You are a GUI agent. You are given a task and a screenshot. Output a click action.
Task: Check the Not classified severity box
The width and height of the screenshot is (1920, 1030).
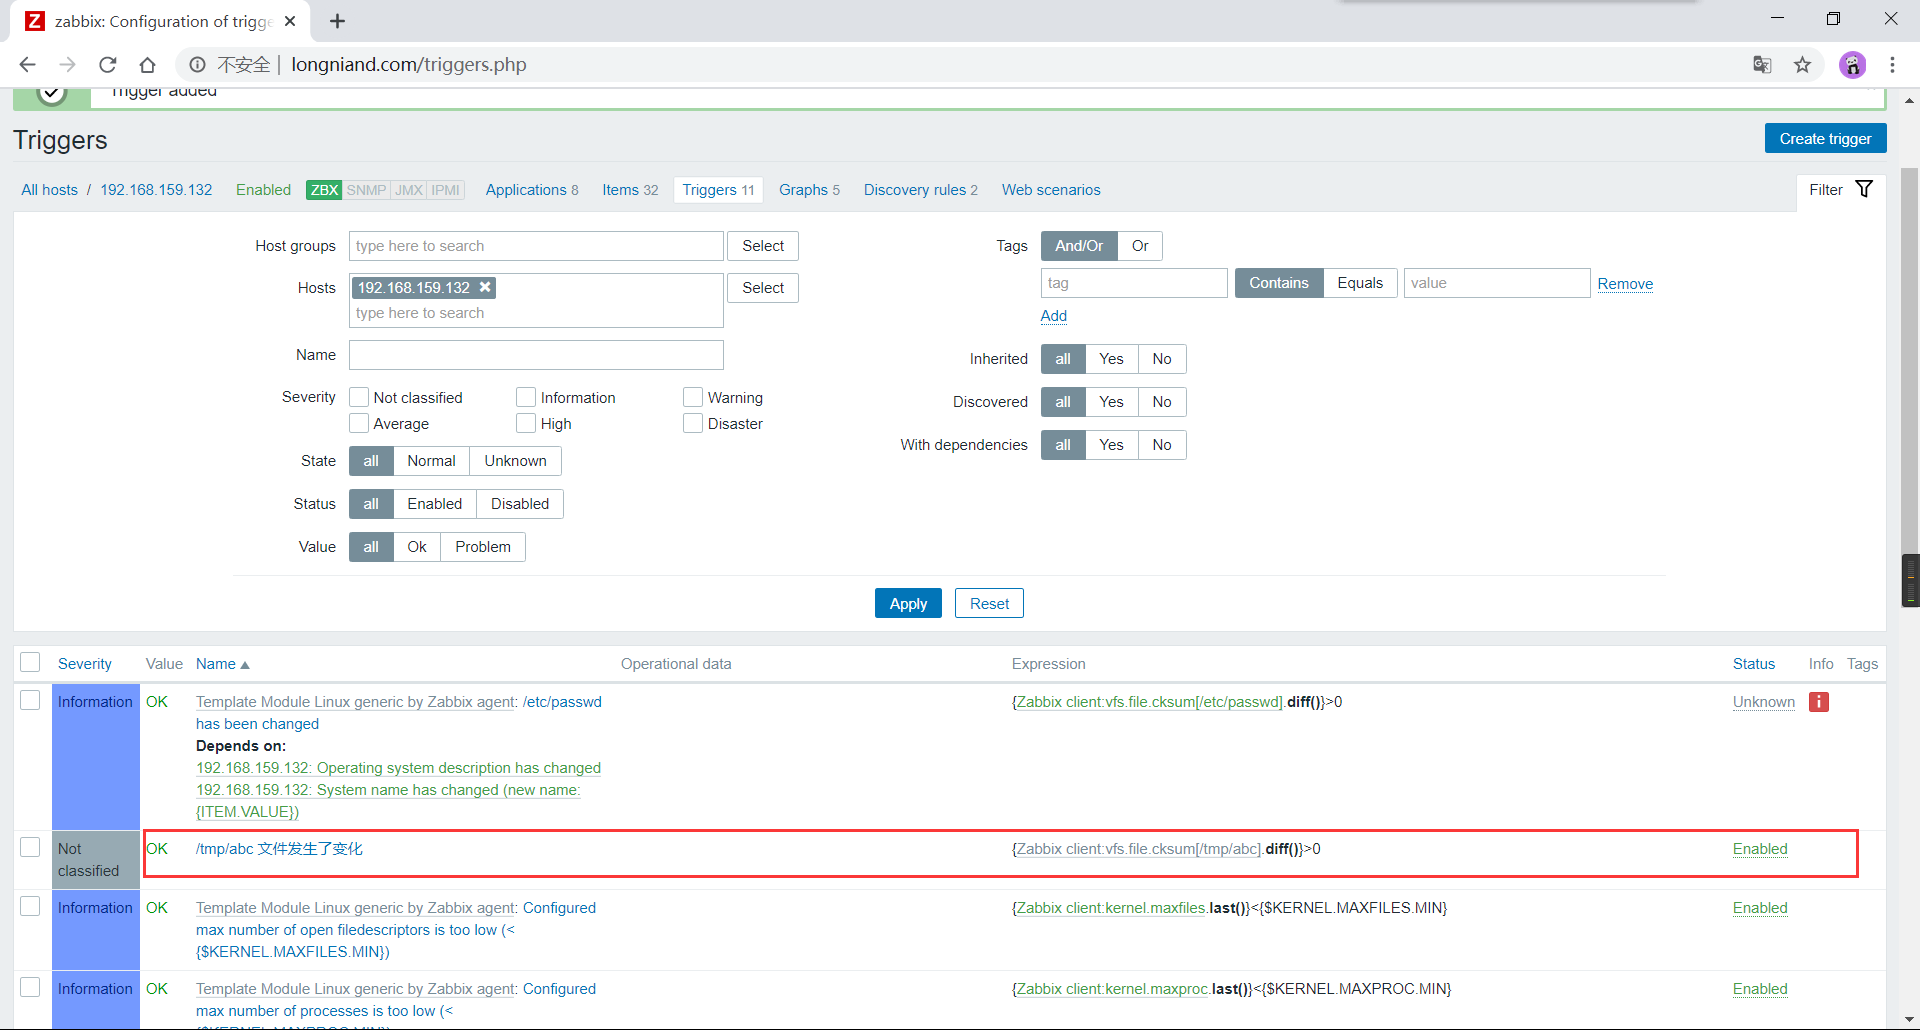(359, 397)
